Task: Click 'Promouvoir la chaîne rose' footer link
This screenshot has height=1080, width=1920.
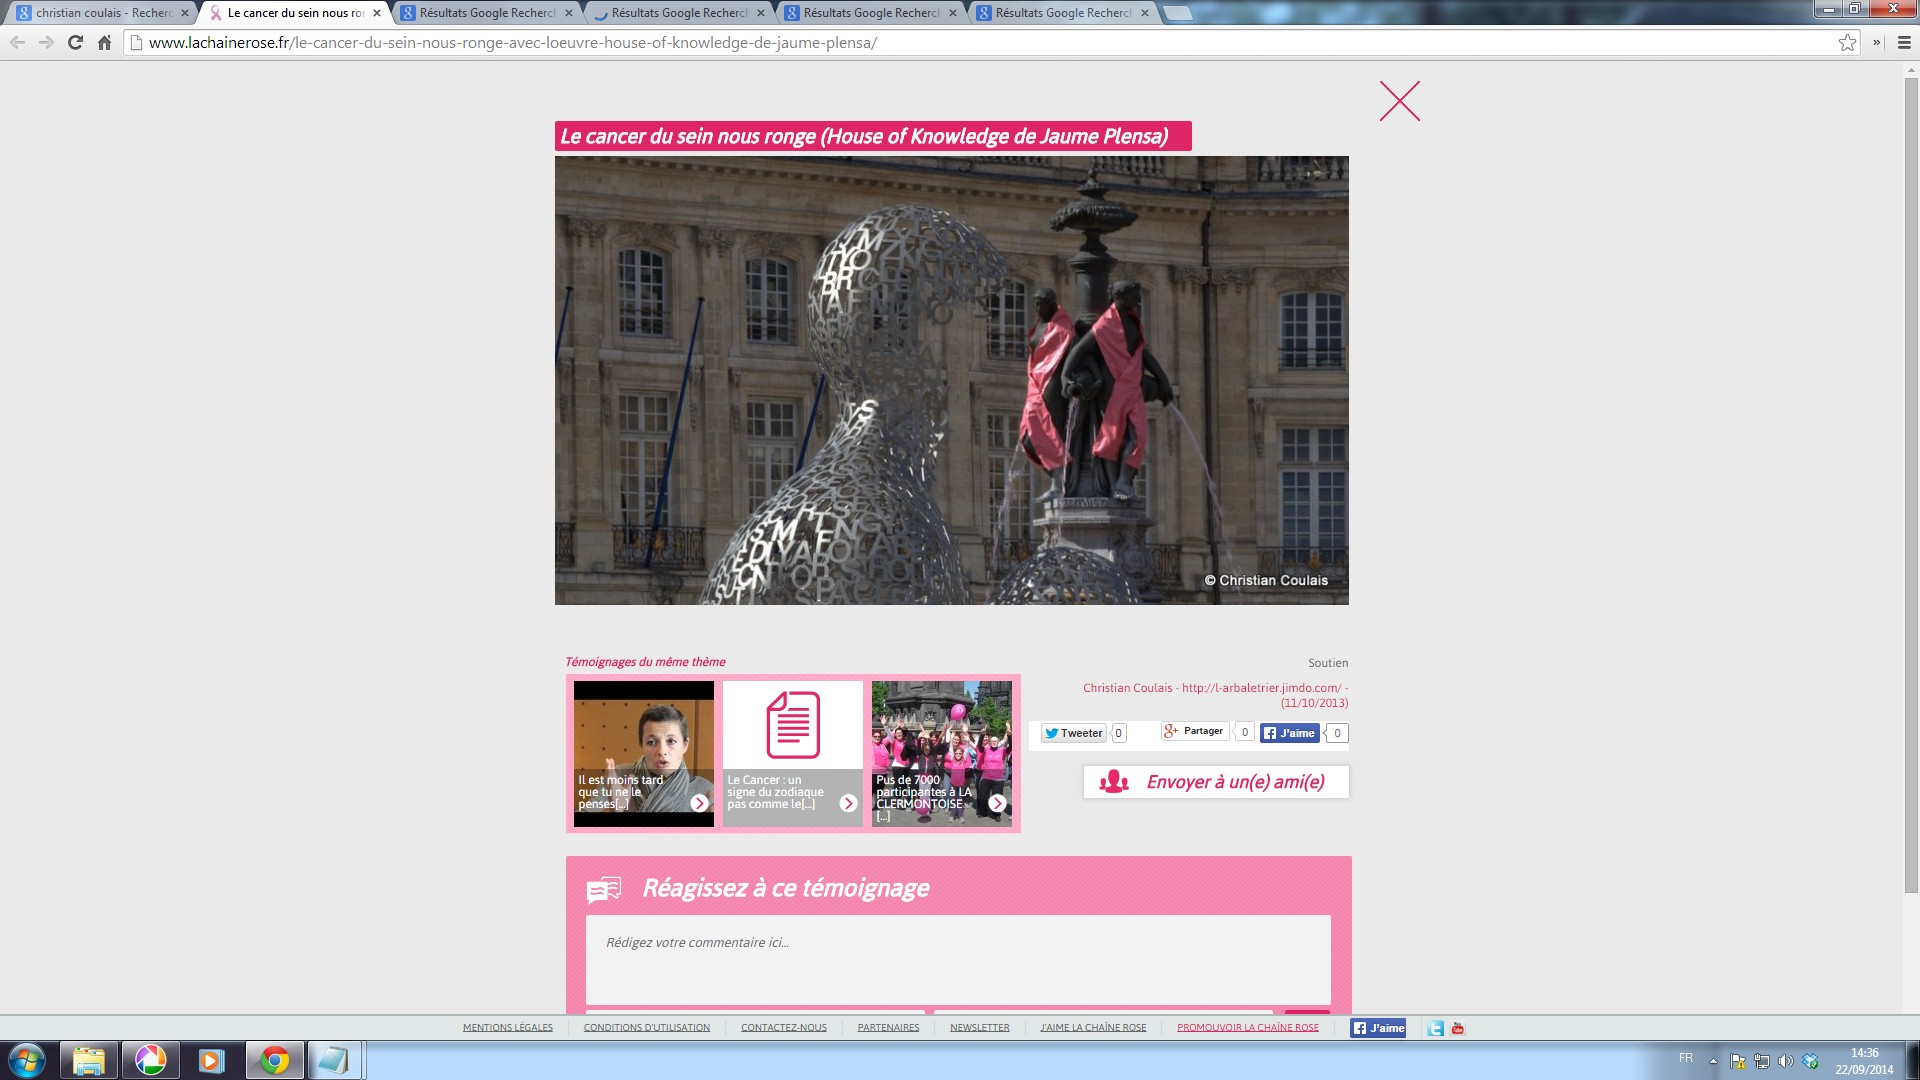Action: [1248, 1027]
